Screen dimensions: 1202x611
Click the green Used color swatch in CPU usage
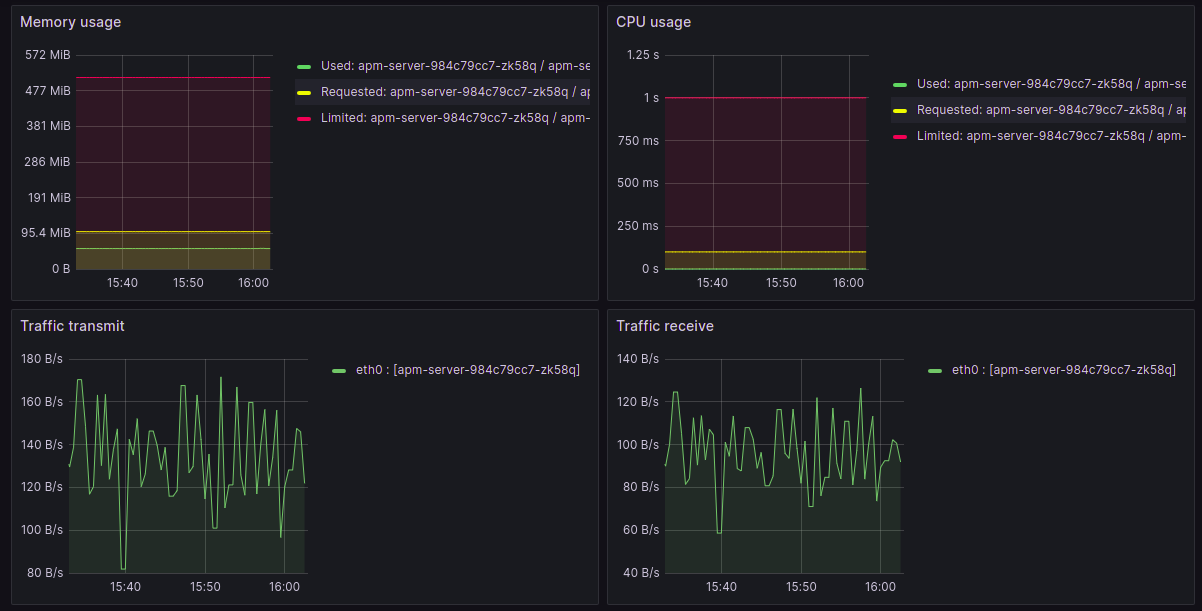(x=900, y=85)
